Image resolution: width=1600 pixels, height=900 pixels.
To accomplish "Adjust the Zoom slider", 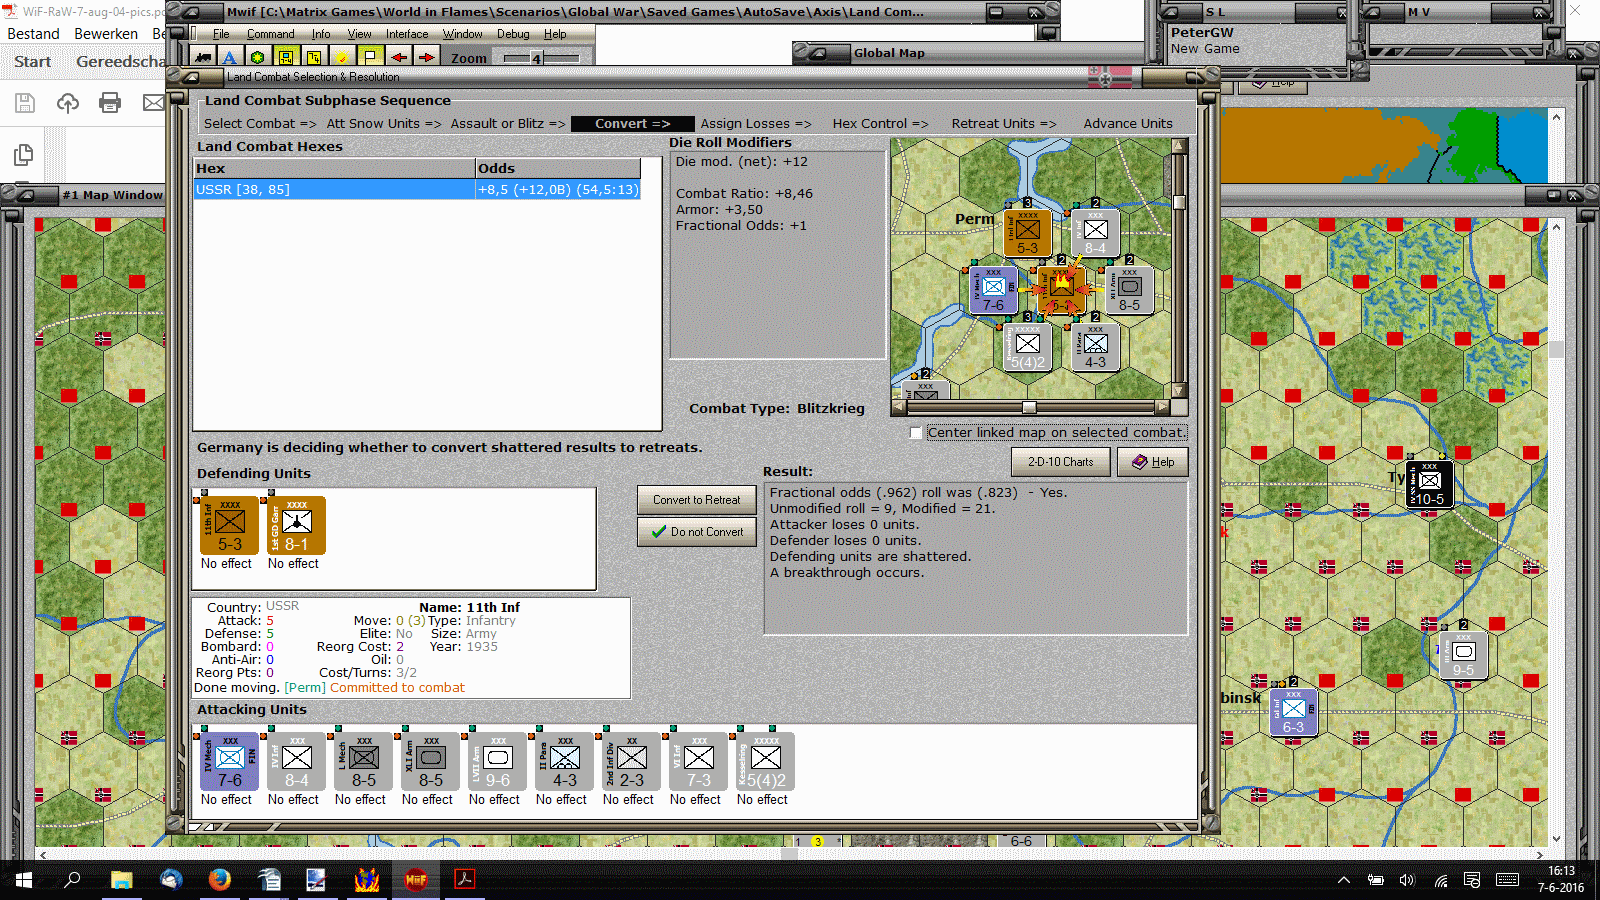I will (541, 58).
